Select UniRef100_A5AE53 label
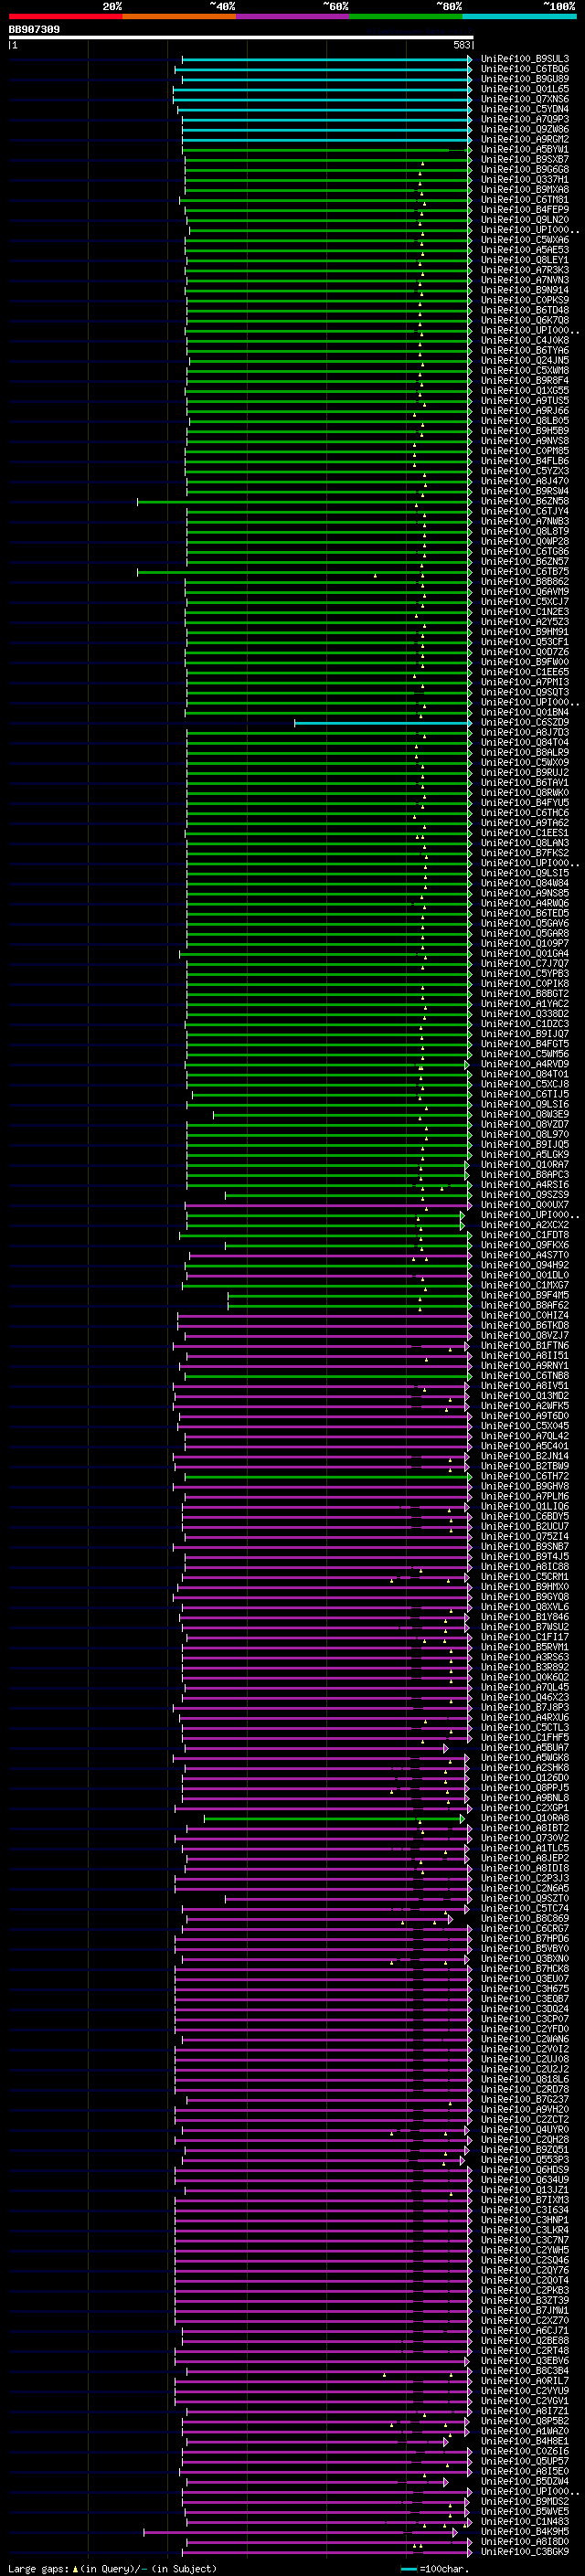This screenshot has height=2576, width=585. click(x=525, y=250)
